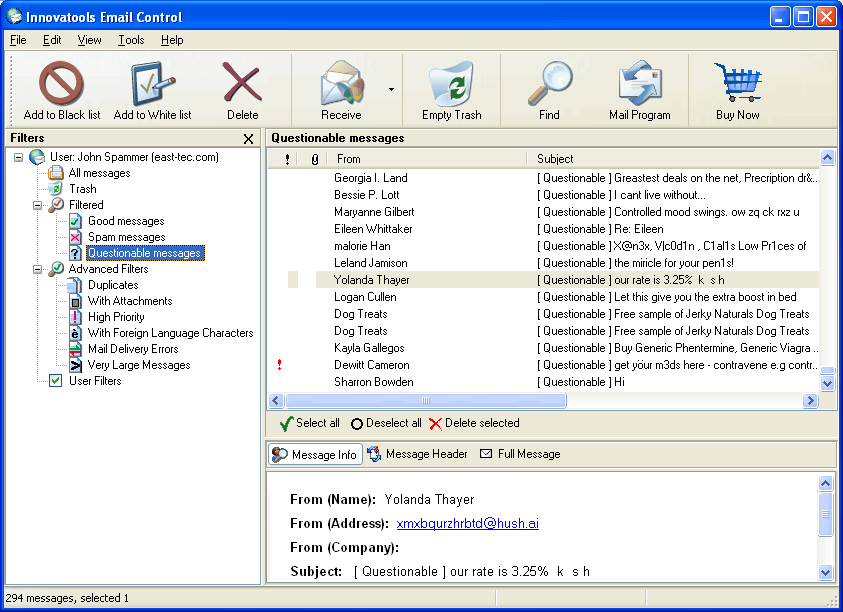This screenshot has width=843, height=612.
Task: Click the High Priority filter icon
Action: point(75,317)
